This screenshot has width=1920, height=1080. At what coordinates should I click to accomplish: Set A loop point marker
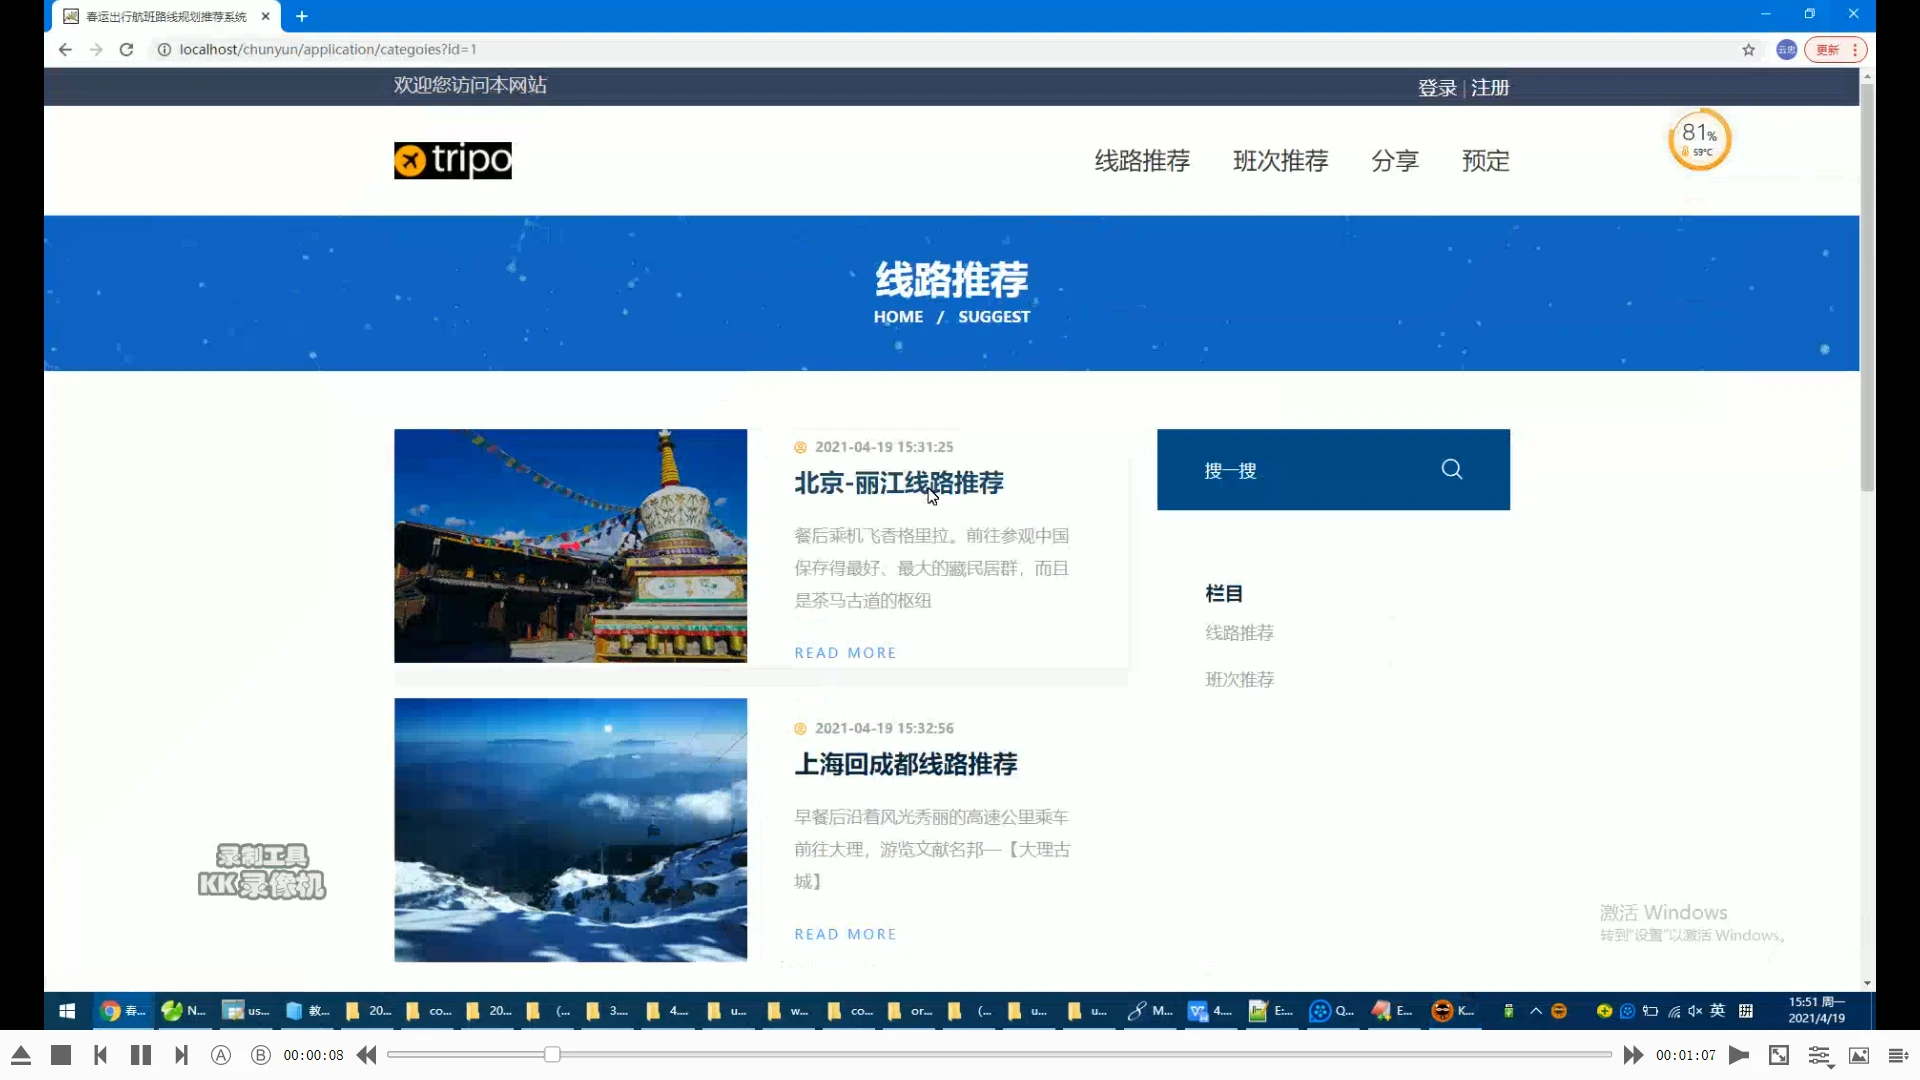pos(221,1055)
